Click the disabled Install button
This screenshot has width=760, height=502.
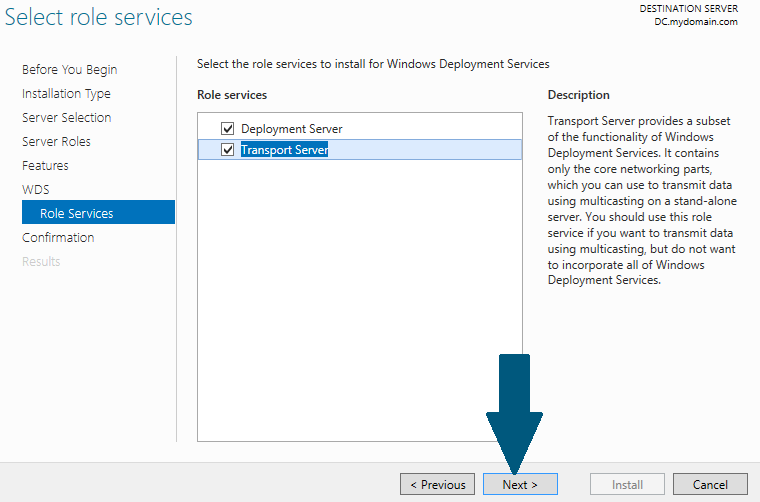(627, 484)
